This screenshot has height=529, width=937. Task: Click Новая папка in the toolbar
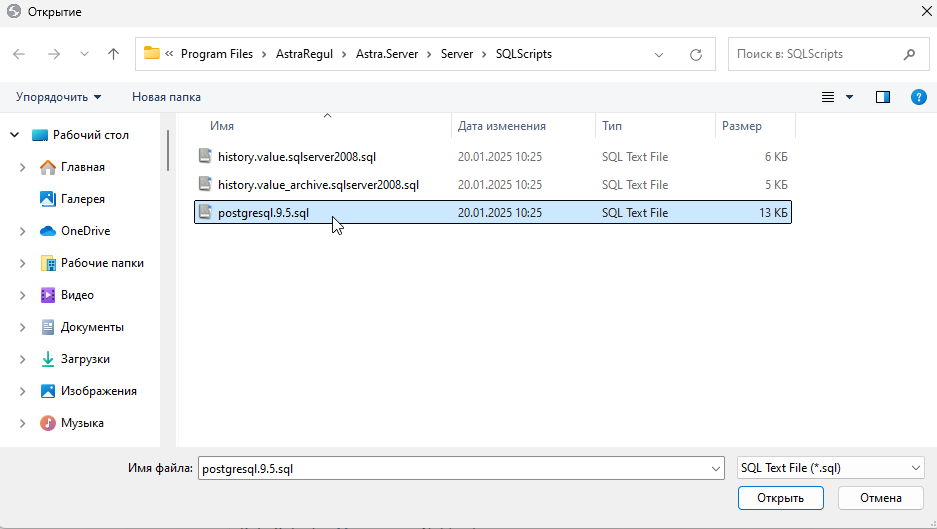coord(166,97)
